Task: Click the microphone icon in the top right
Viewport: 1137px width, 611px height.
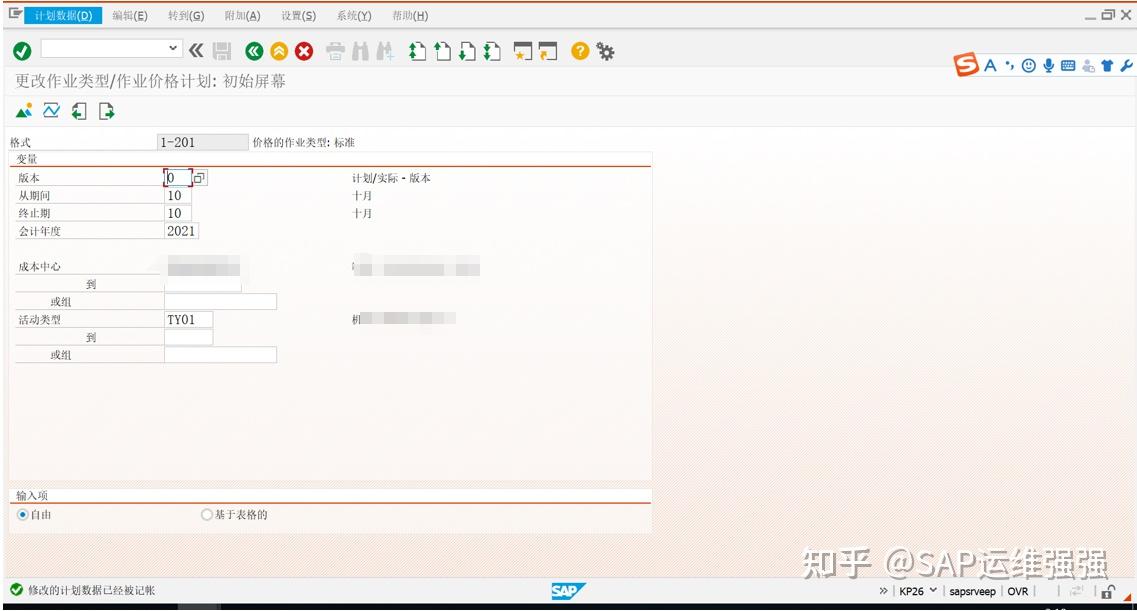Action: pyautogui.click(x=1048, y=65)
